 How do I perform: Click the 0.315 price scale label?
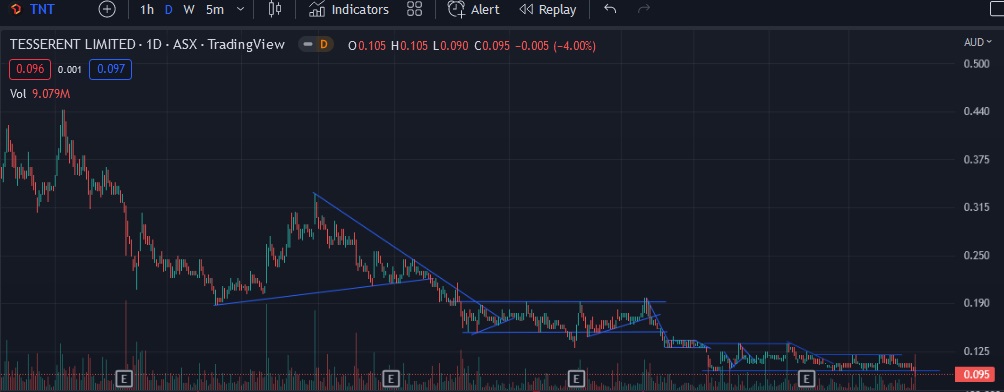coord(976,208)
